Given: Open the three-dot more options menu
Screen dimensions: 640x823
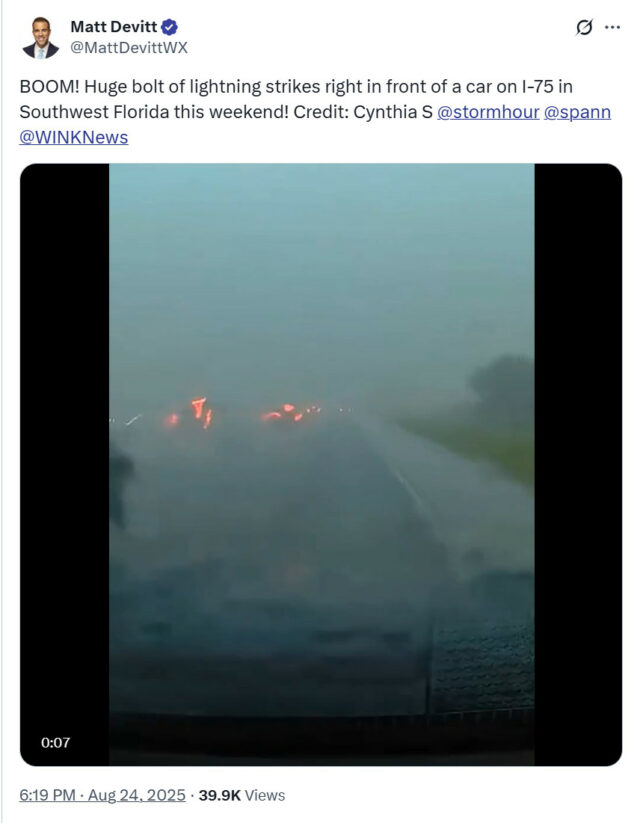Looking at the screenshot, I should tap(612, 27).
